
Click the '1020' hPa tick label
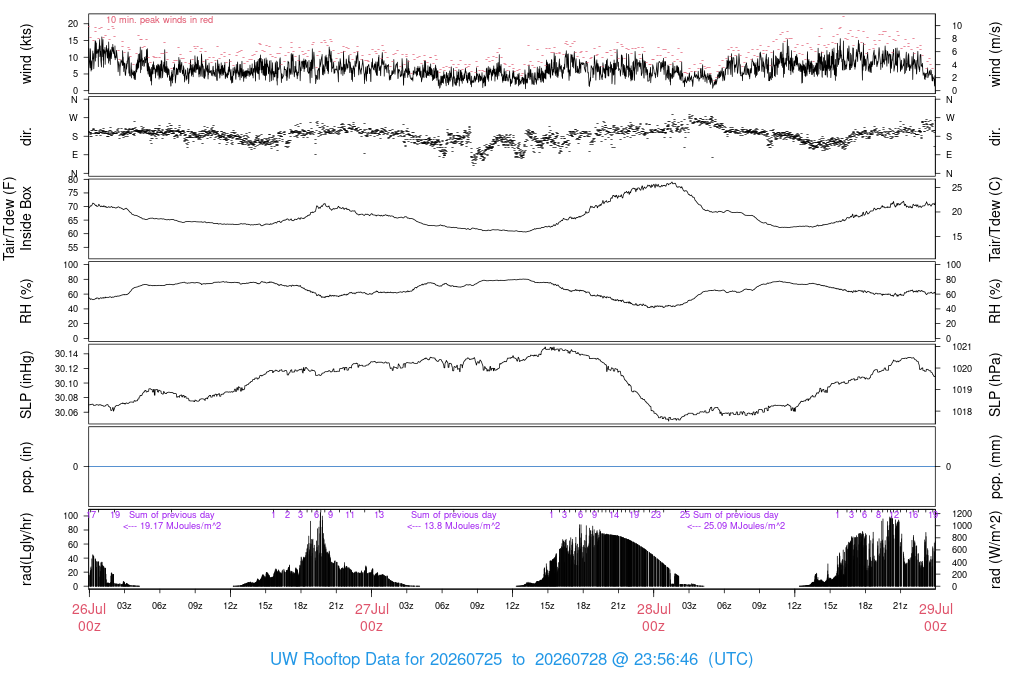coord(962,368)
